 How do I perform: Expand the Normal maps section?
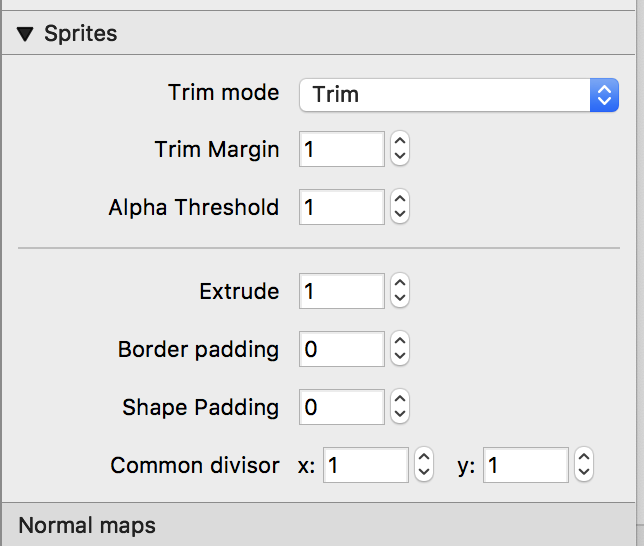click(x=87, y=525)
